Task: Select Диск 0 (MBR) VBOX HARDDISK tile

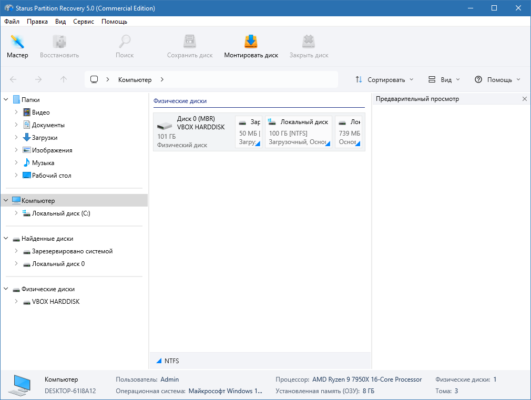Action: point(194,132)
